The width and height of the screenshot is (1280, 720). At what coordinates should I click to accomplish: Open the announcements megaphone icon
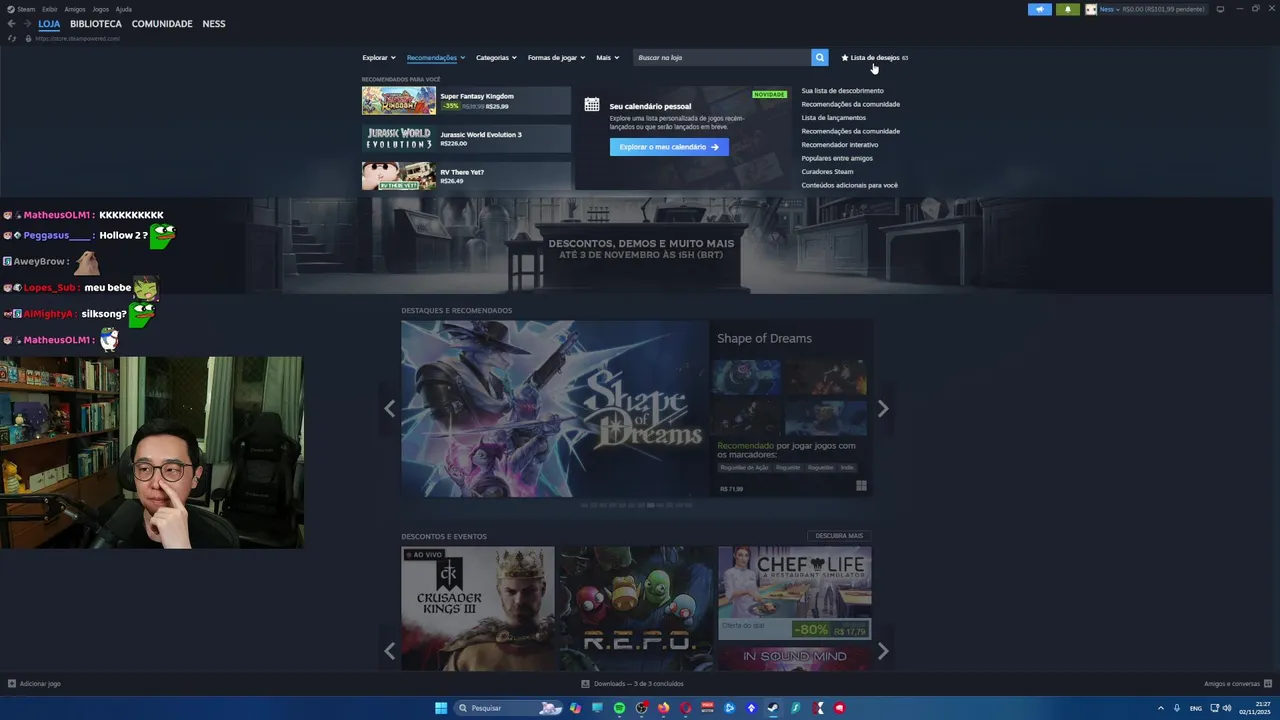click(x=1039, y=9)
